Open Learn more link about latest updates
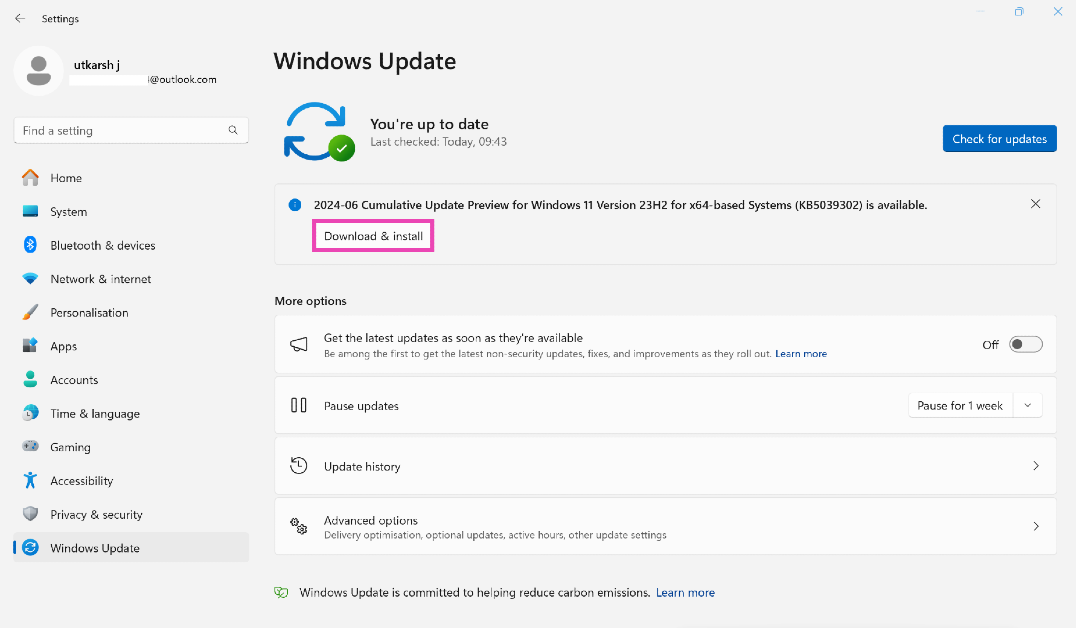Image resolution: width=1076 pixels, height=628 pixels. tap(801, 353)
